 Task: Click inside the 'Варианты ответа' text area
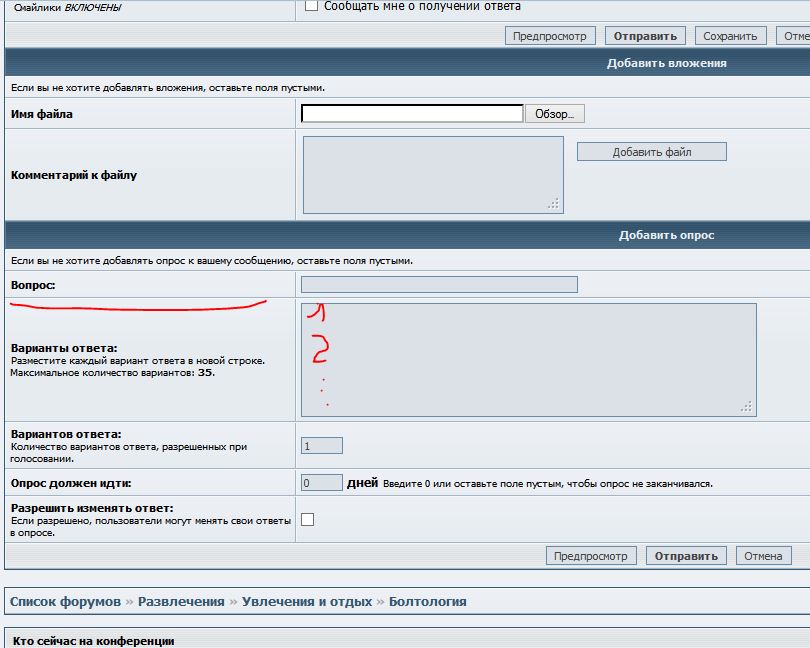pyautogui.click(x=528, y=359)
